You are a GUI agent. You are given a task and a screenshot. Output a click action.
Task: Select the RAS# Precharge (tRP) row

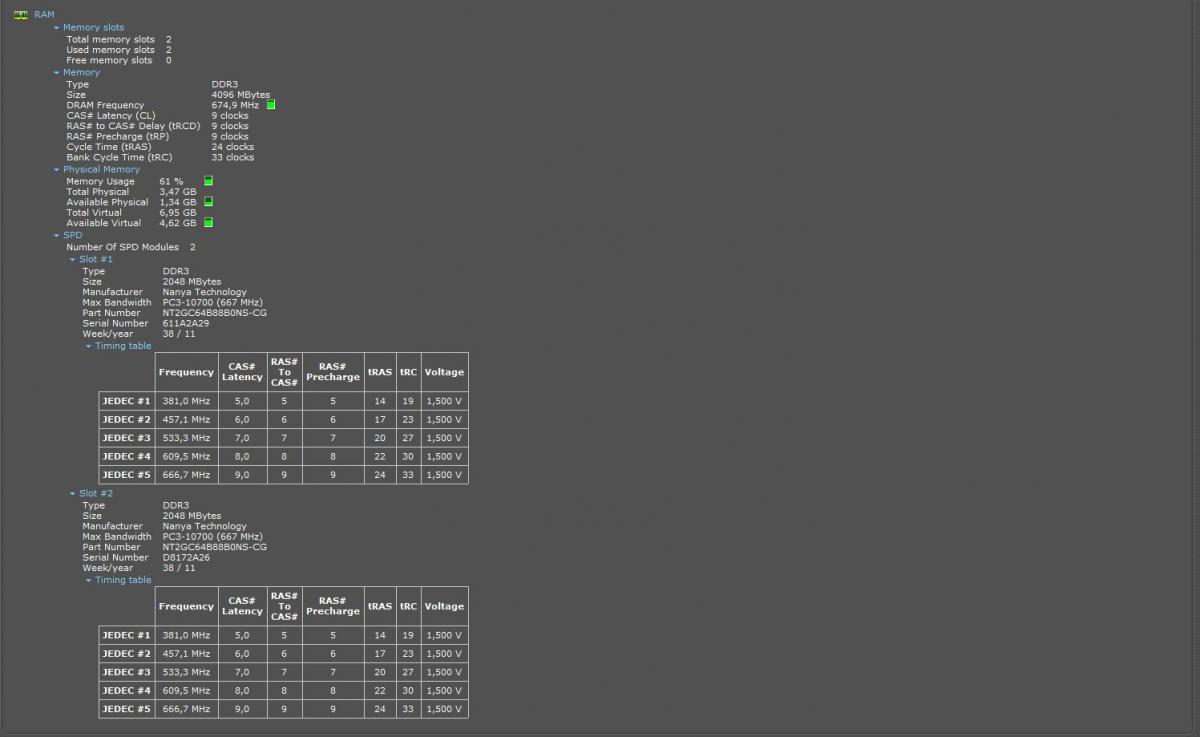point(157,137)
